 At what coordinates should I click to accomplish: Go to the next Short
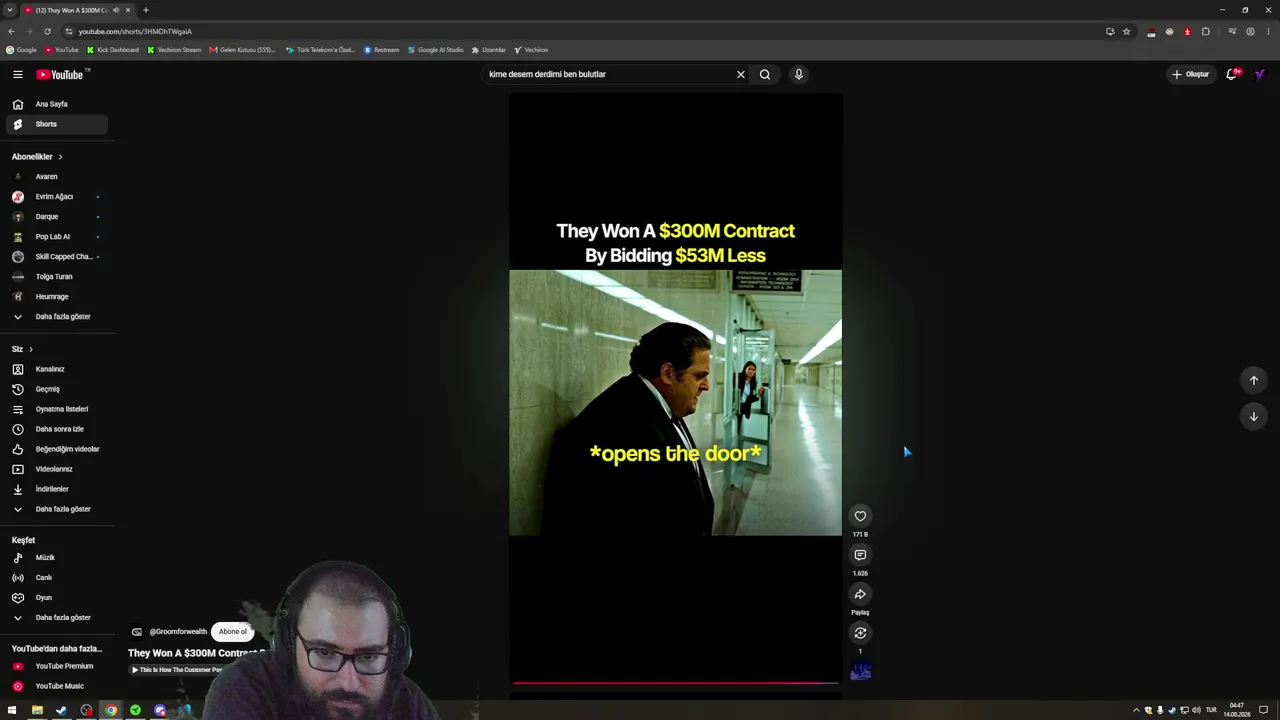pyautogui.click(x=1254, y=416)
